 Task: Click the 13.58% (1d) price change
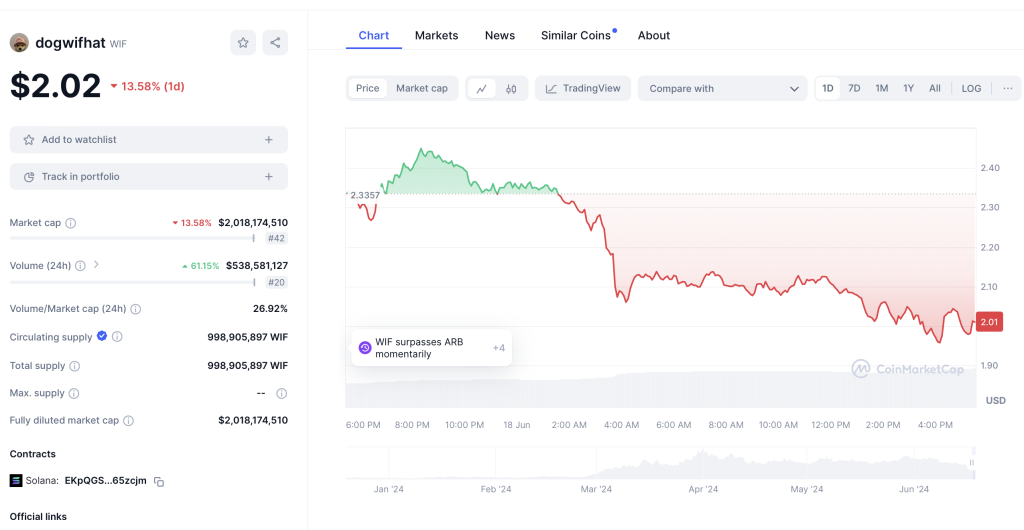tap(147, 86)
